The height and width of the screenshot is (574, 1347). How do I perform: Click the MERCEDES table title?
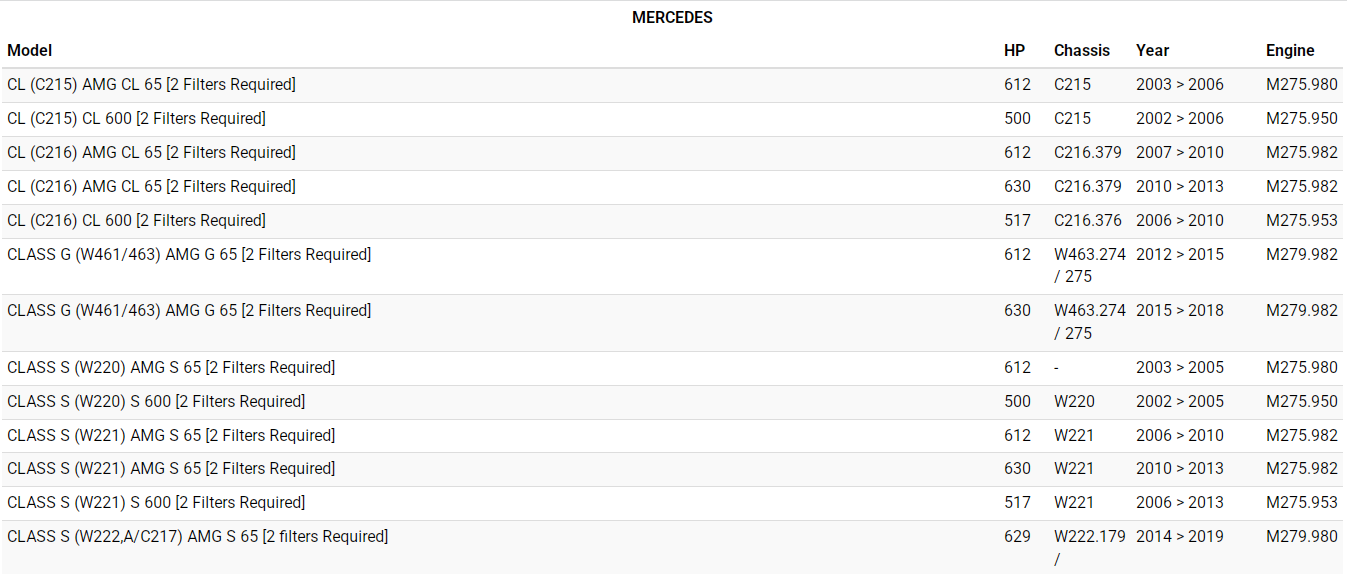672,18
